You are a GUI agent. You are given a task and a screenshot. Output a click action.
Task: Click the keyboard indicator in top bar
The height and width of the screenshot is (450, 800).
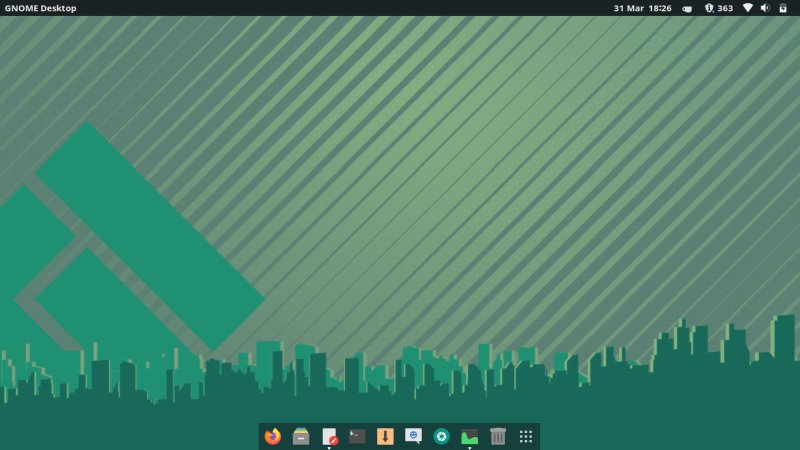pyautogui.click(x=687, y=8)
